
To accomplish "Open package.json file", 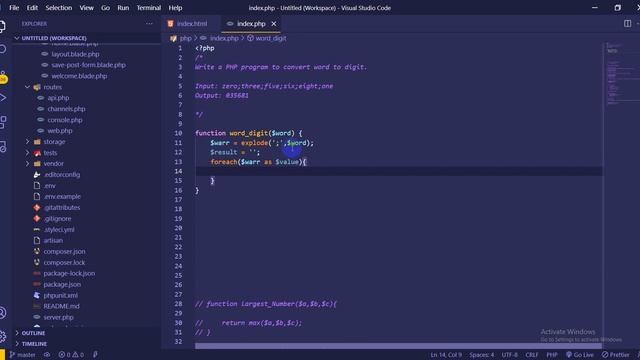I will click(62, 284).
